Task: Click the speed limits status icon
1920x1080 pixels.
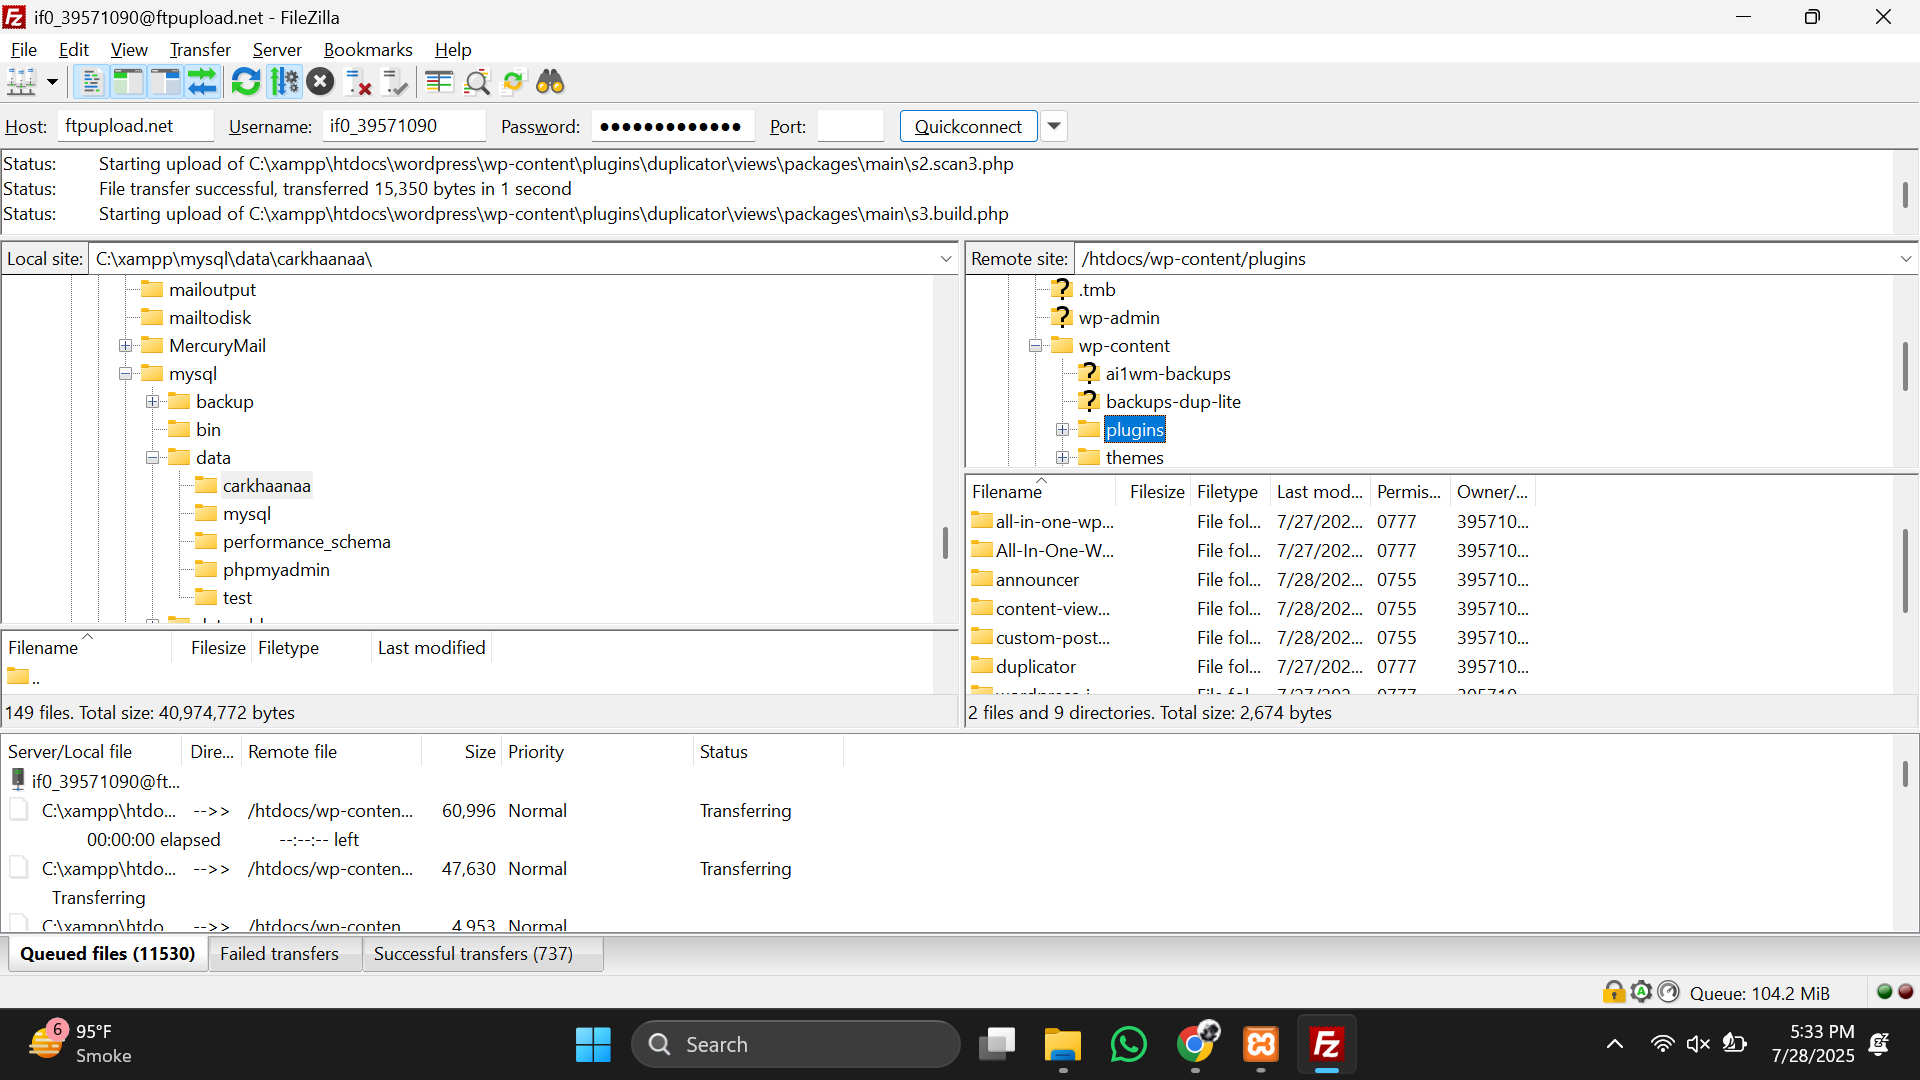Action: click(x=1668, y=992)
